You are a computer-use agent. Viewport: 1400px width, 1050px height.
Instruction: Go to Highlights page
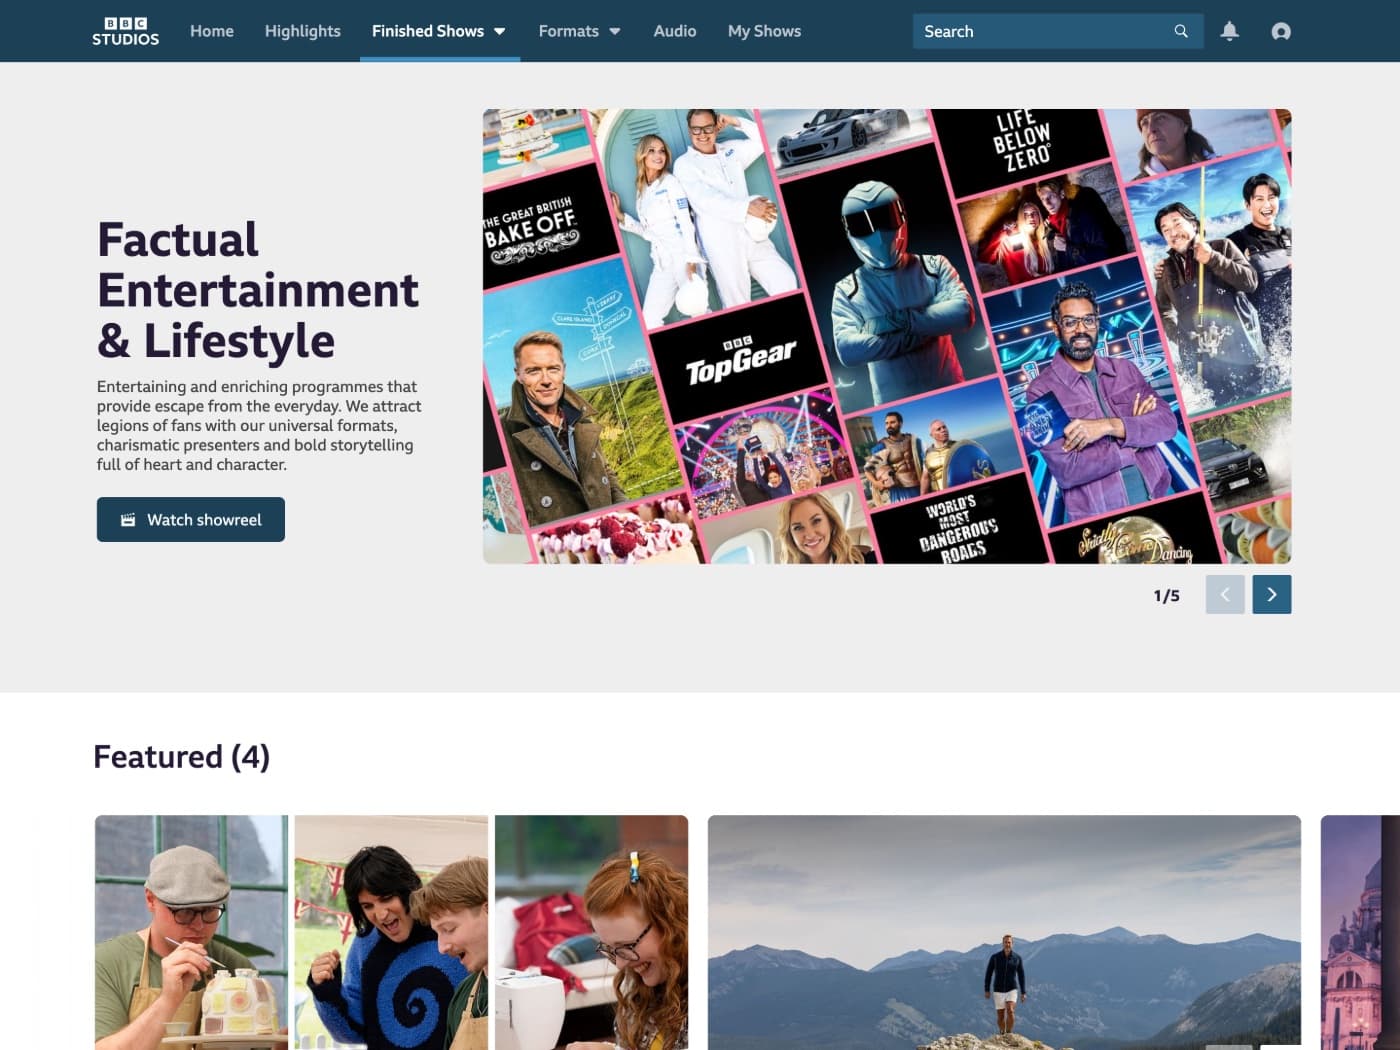[303, 31]
